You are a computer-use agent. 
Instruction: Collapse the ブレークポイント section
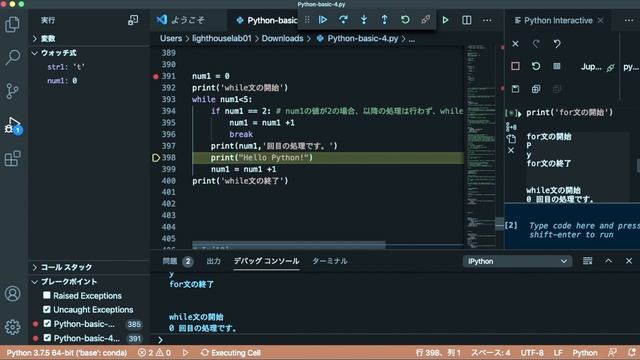(89, 282)
